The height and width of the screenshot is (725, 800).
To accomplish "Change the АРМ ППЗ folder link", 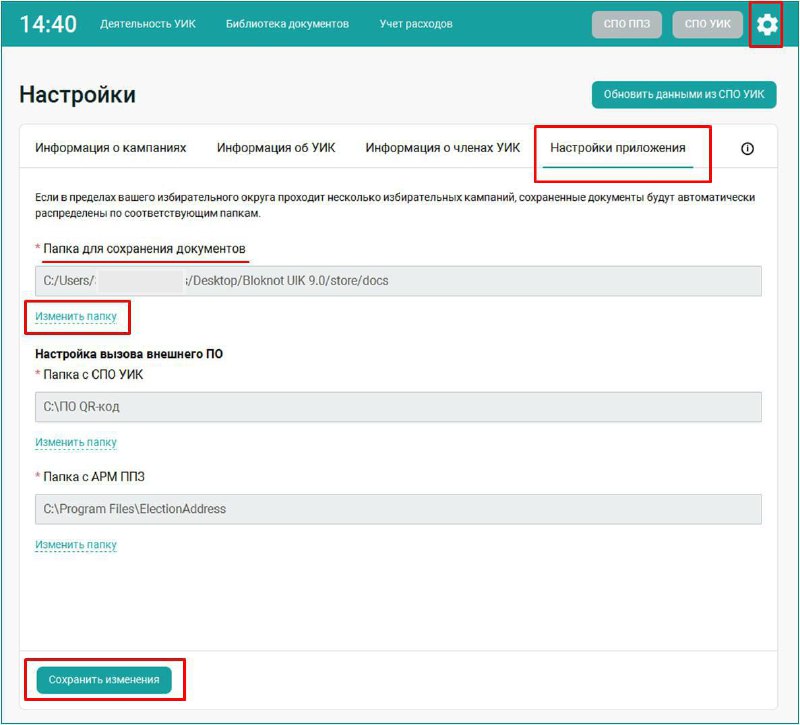I will point(76,545).
